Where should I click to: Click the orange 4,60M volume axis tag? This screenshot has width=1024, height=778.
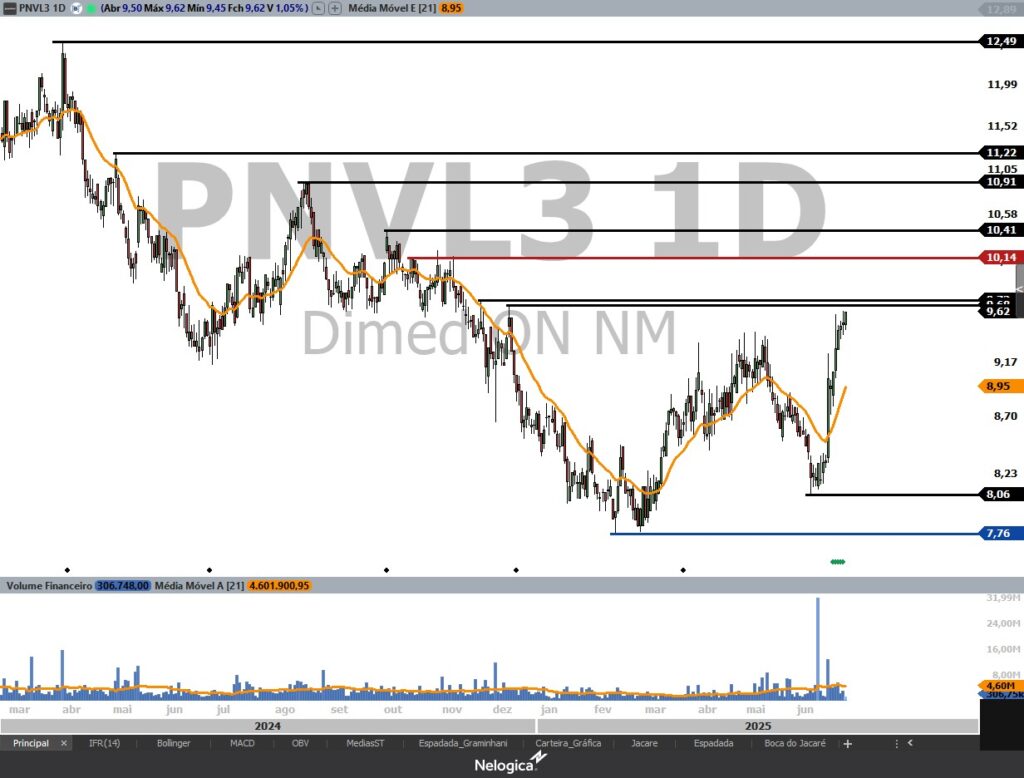click(x=1000, y=685)
